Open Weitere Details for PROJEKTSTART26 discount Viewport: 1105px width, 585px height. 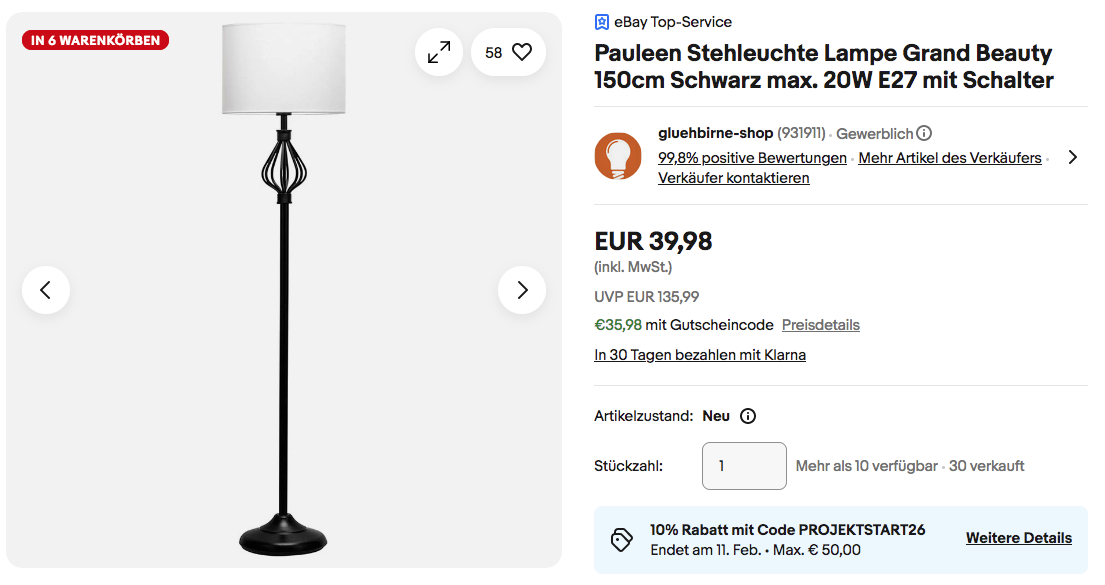pos(1018,538)
